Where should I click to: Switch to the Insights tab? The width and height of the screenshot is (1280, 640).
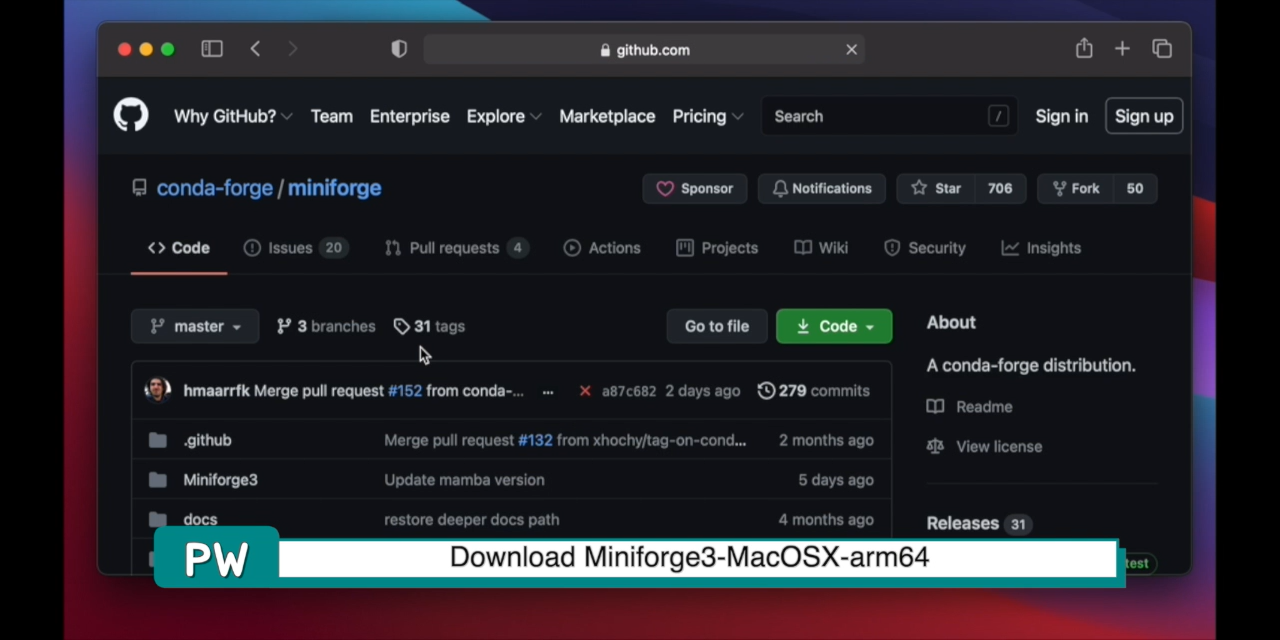(x=1041, y=248)
